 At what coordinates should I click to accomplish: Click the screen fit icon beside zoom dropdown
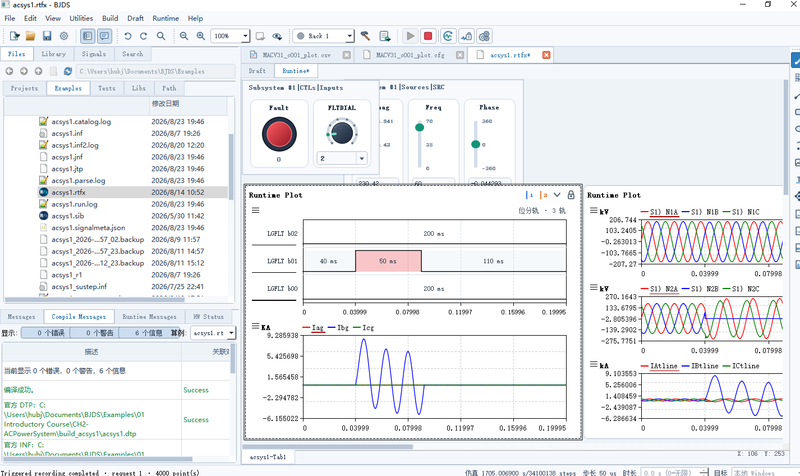coord(260,36)
